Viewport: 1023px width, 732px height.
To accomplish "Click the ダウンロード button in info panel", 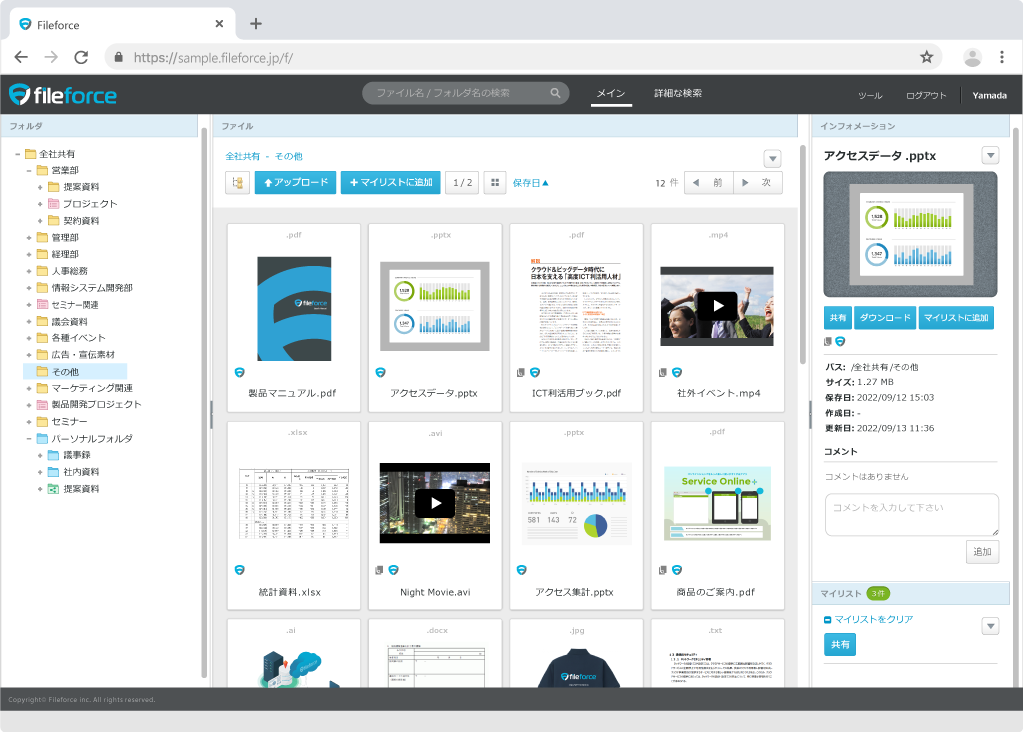I will 884,318.
